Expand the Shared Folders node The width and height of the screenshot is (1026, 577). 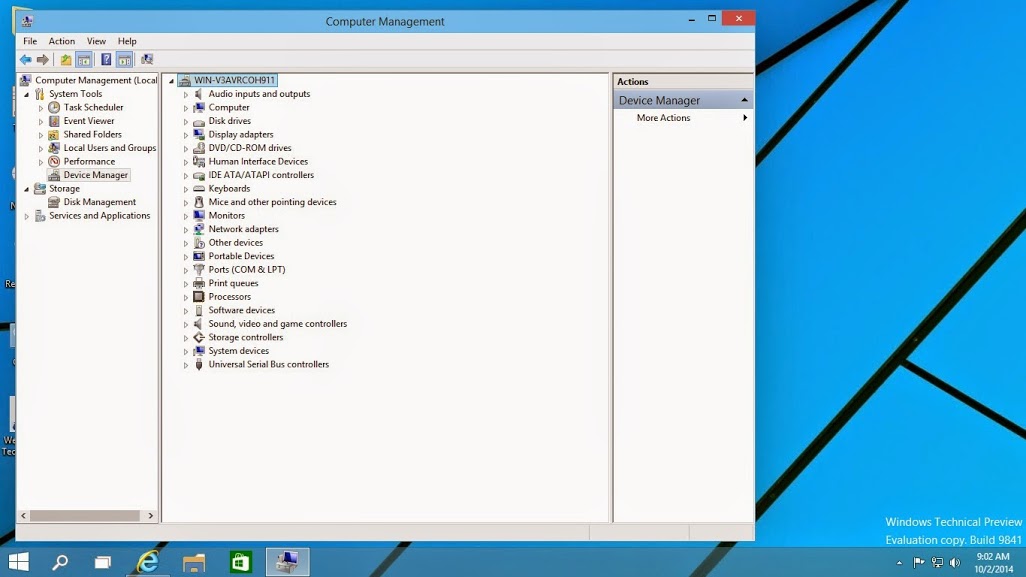click(41, 135)
